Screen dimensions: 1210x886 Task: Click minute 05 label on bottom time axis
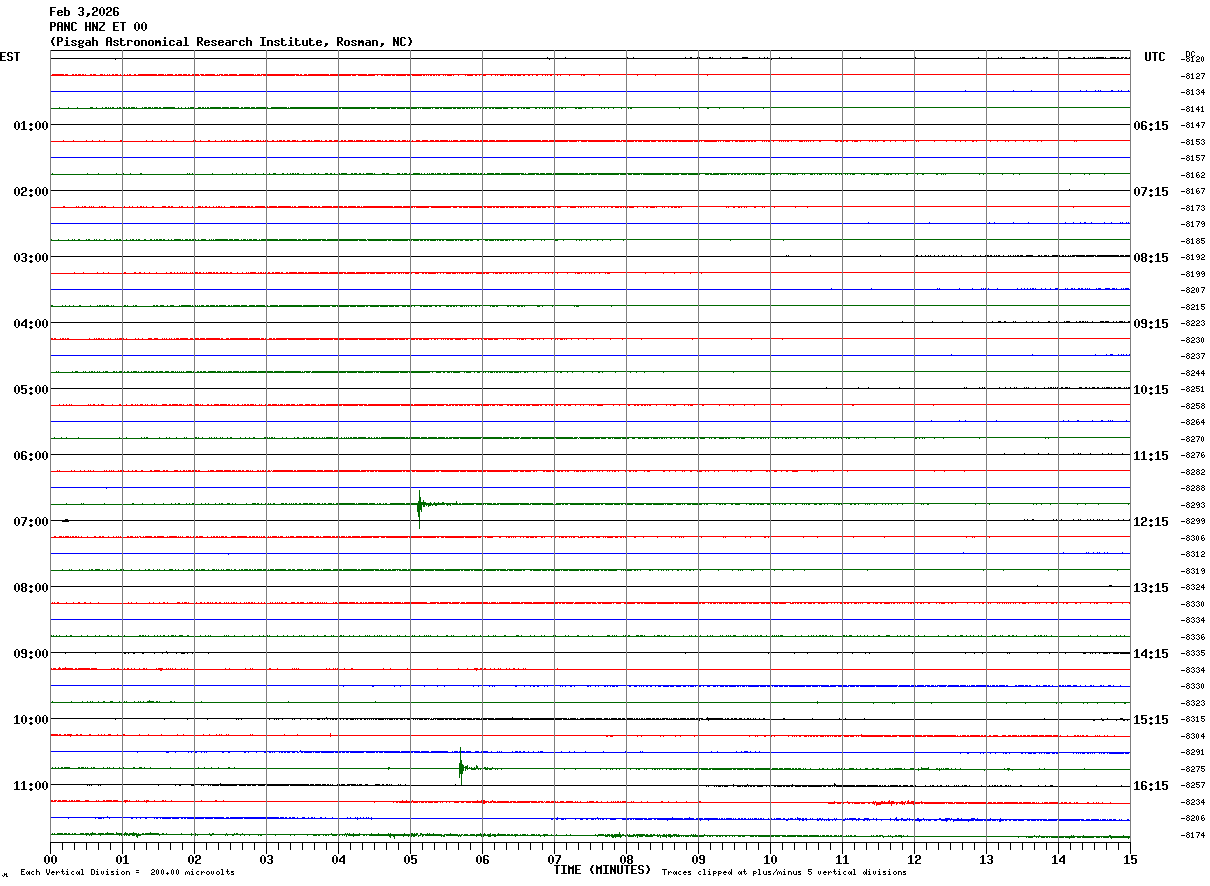tap(410, 860)
